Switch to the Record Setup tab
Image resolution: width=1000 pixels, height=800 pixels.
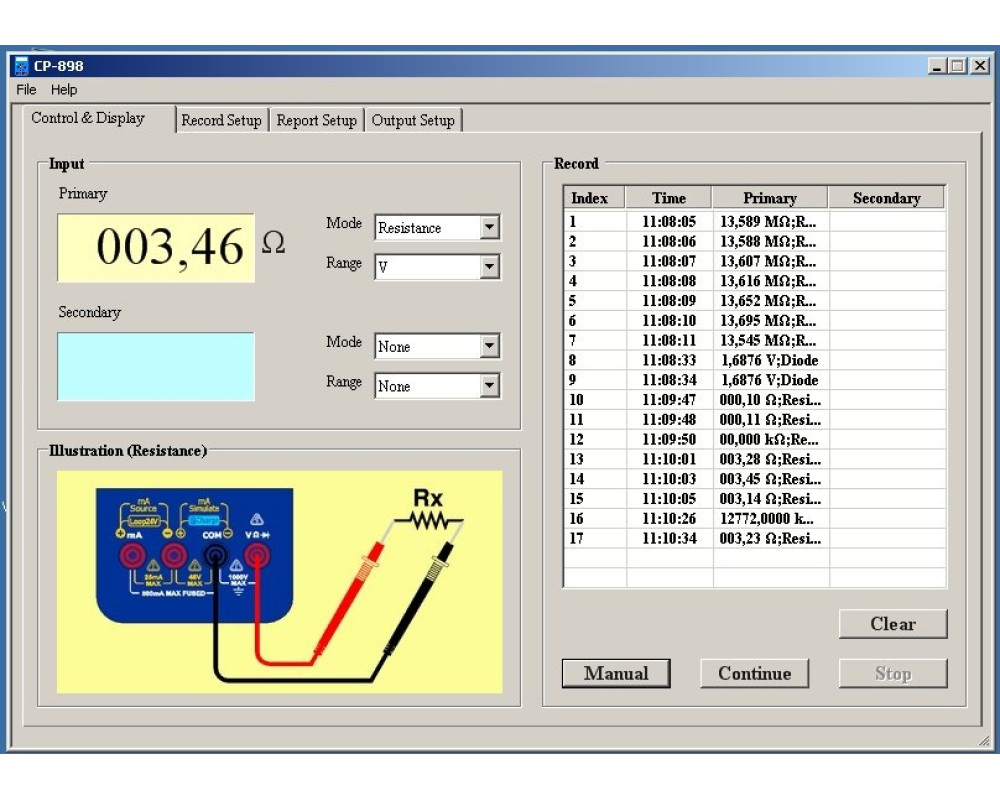point(221,120)
